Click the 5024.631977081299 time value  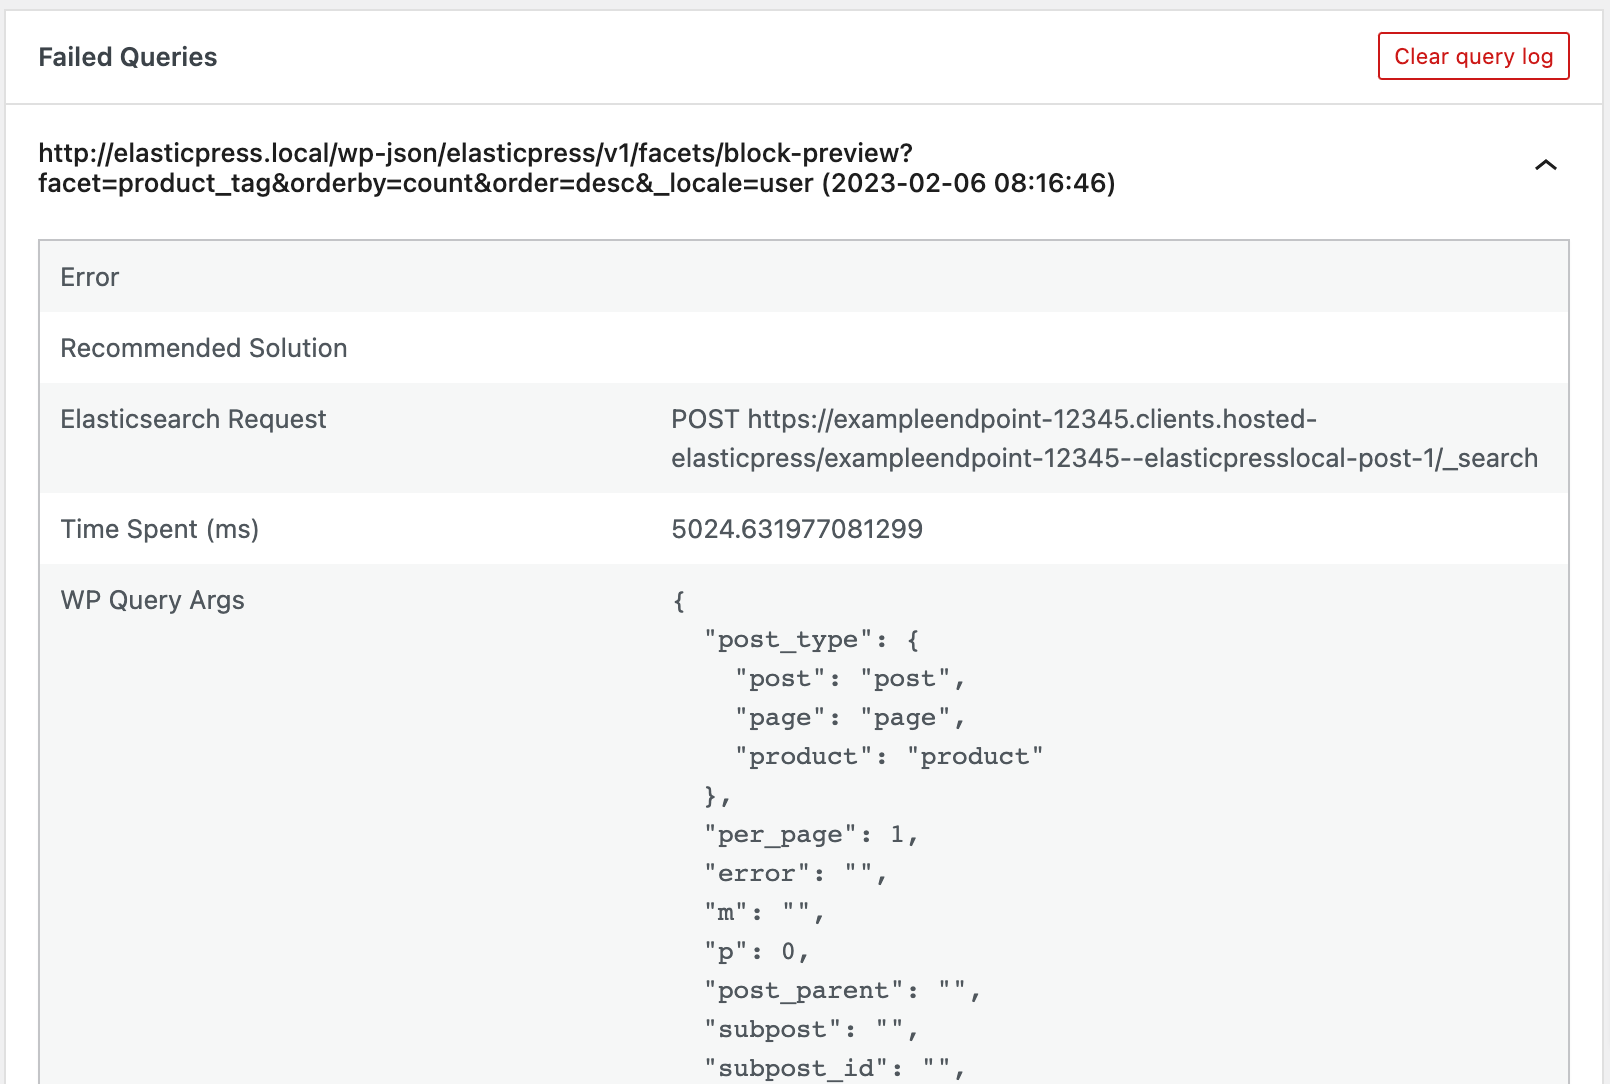click(797, 529)
